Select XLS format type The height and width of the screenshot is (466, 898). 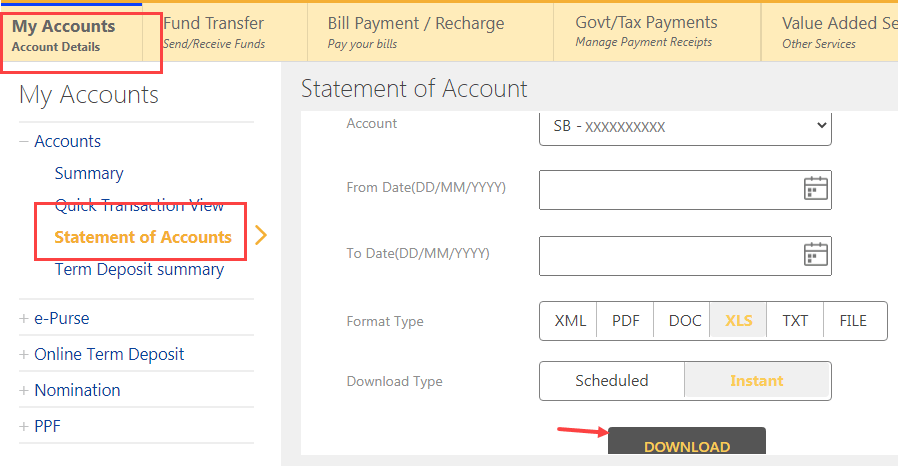click(x=738, y=321)
